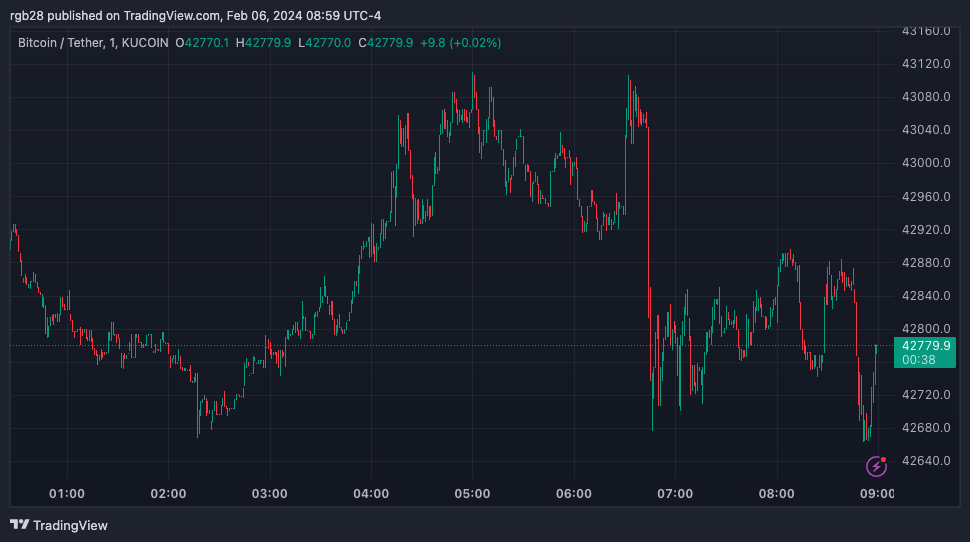Click the KUCOIN exchange label
The height and width of the screenshot is (542, 970).
145,43
